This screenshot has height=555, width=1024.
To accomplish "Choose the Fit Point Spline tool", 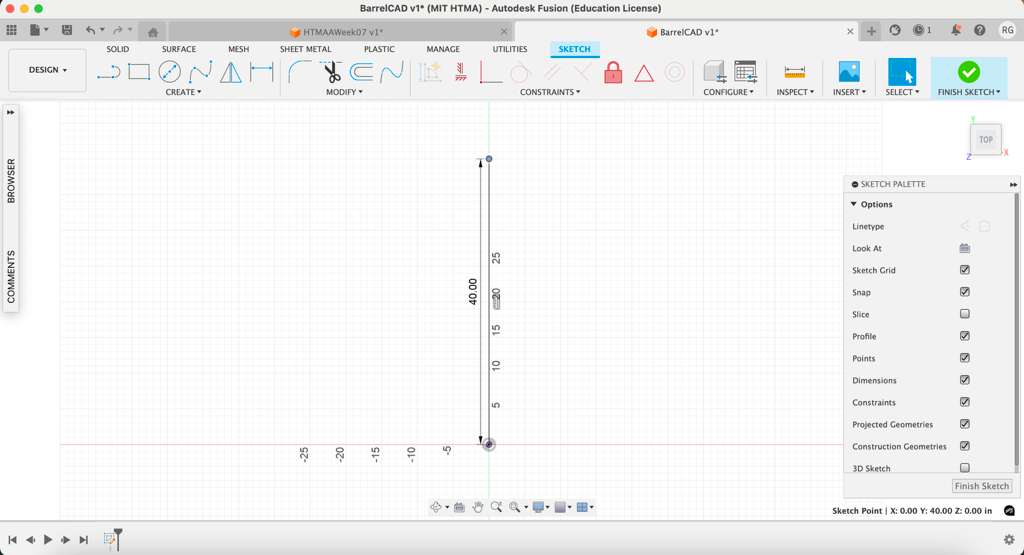I will coord(200,72).
